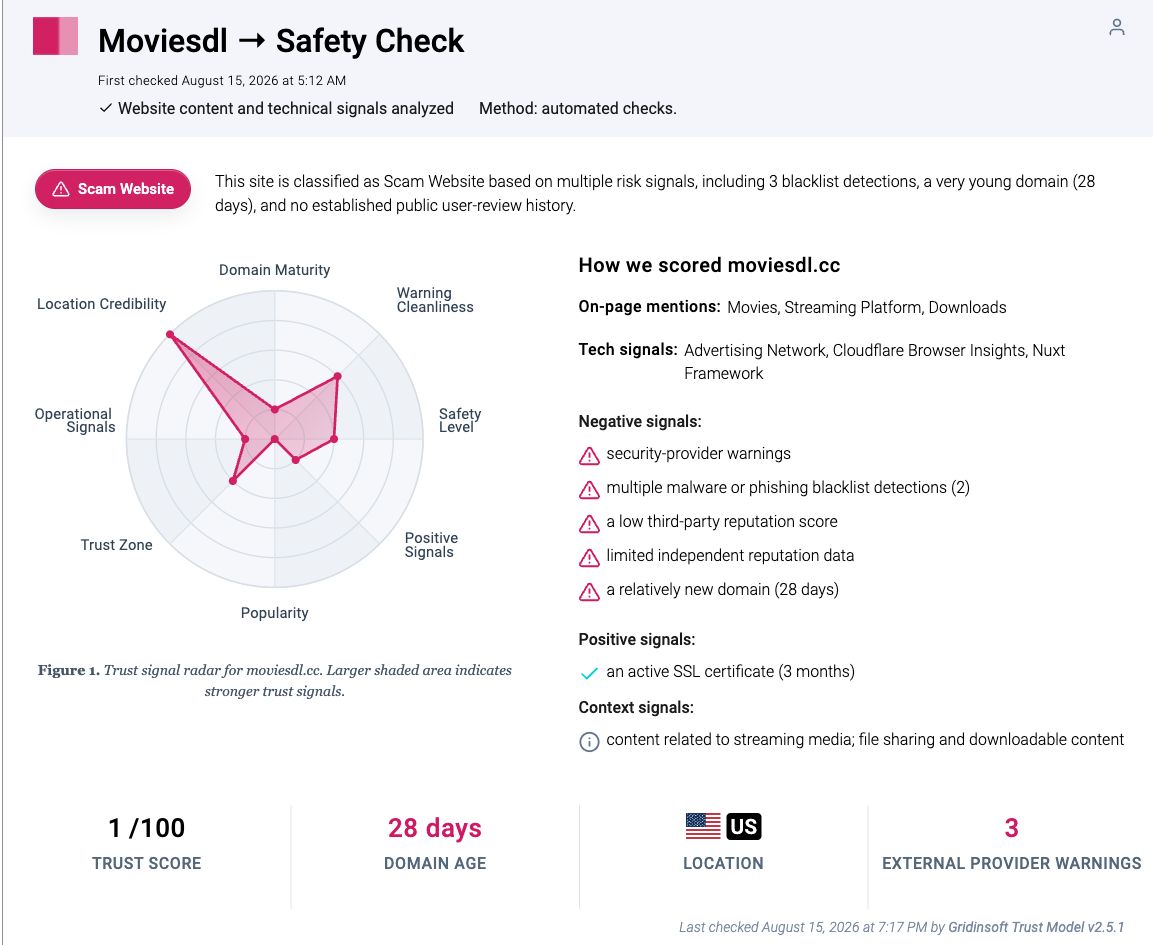Click the Trust Zone radar data point
The image size is (1153, 945).
click(x=233, y=481)
